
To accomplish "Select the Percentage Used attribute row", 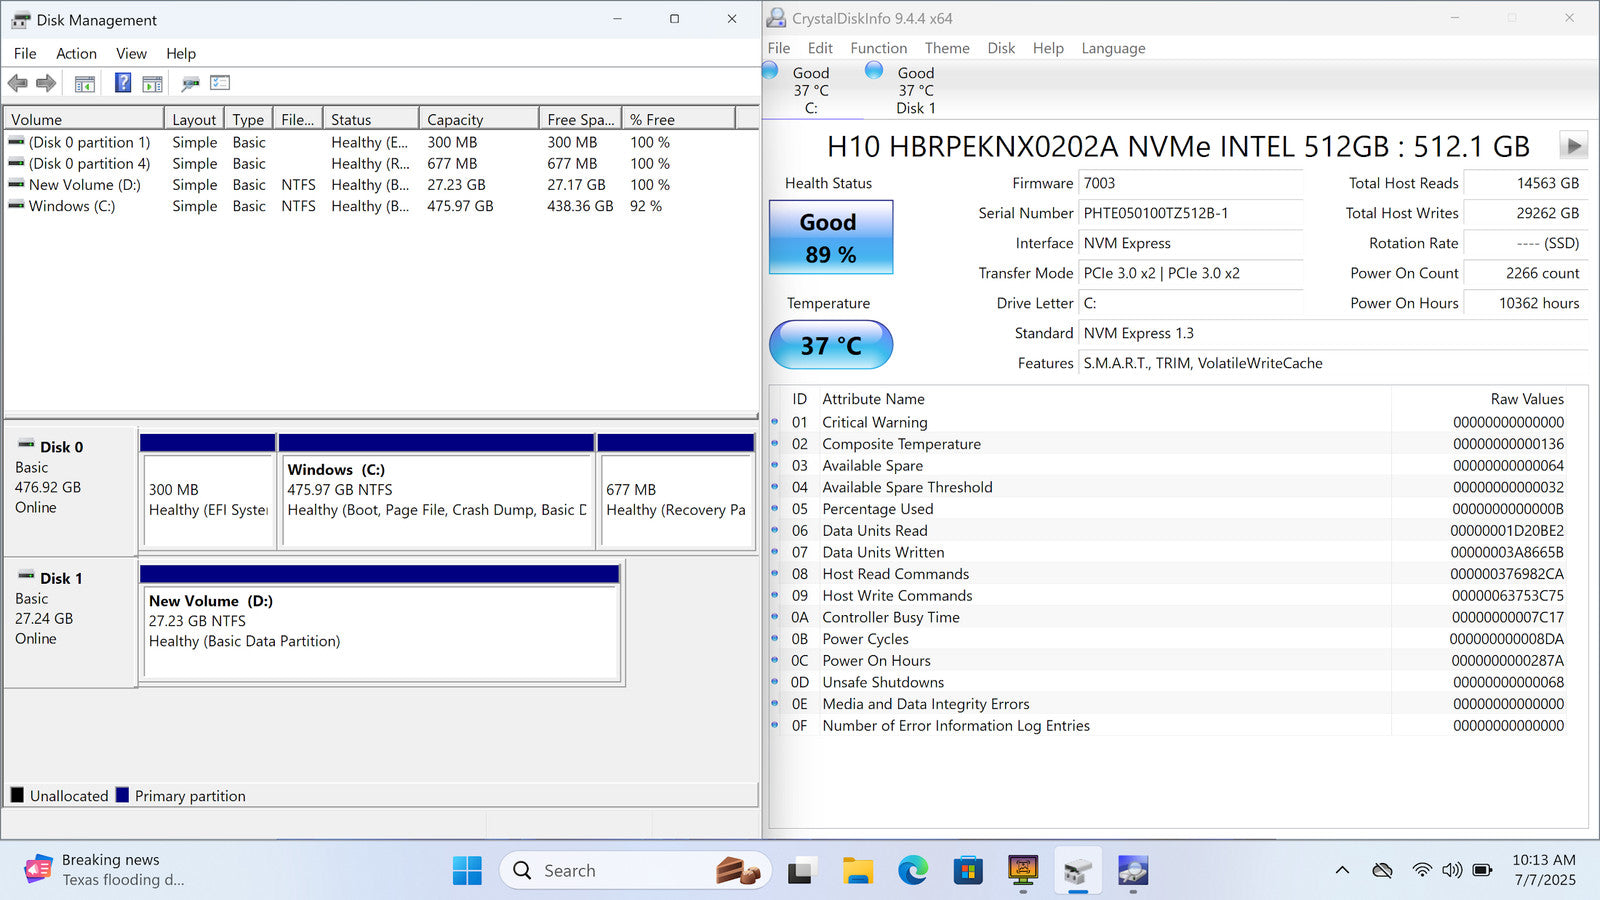I will click(x=1178, y=509).
